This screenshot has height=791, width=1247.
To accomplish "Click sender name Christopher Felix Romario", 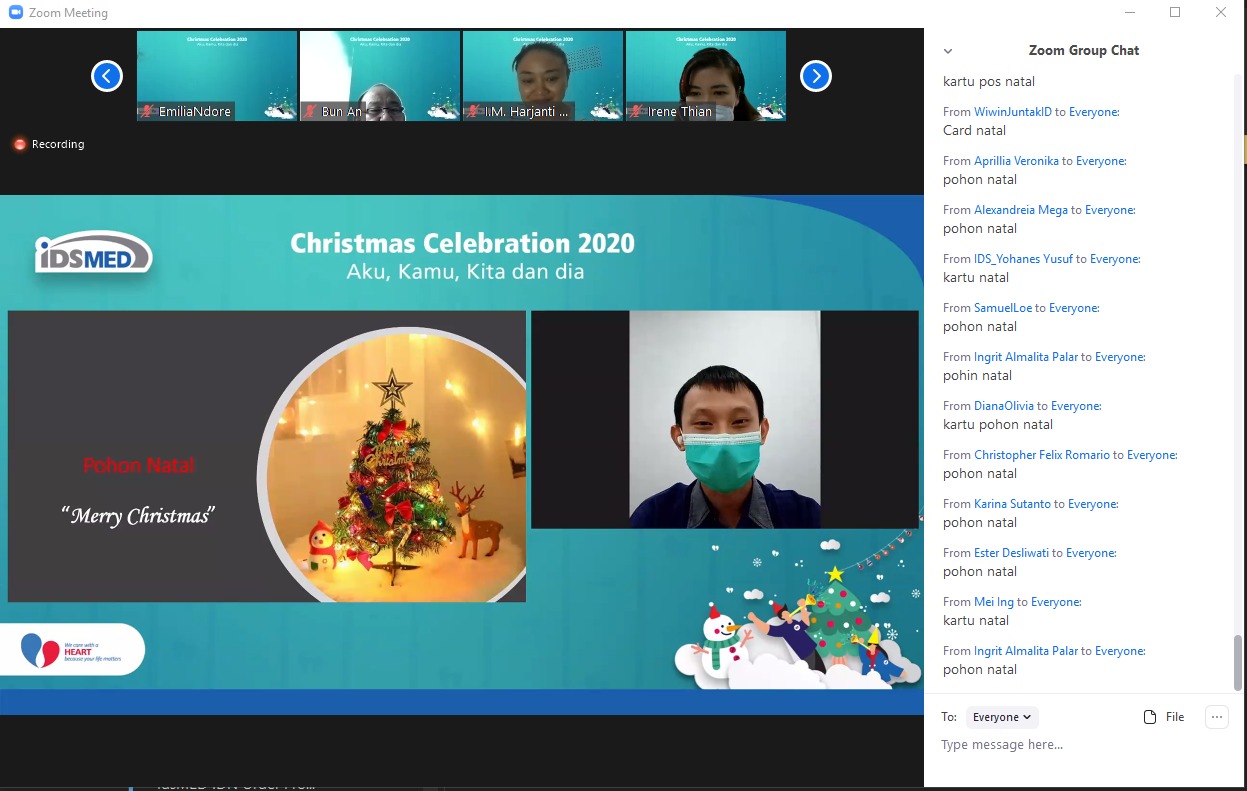I will tap(1042, 455).
